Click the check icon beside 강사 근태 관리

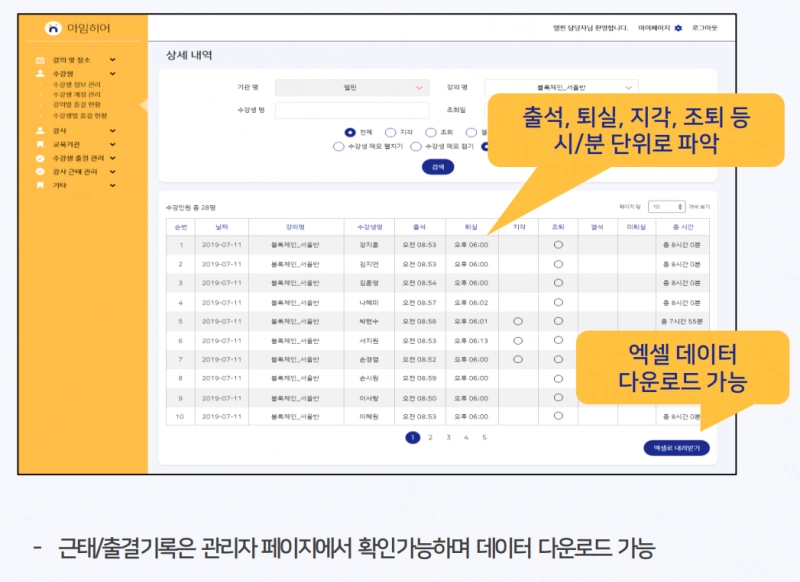point(40,171)
